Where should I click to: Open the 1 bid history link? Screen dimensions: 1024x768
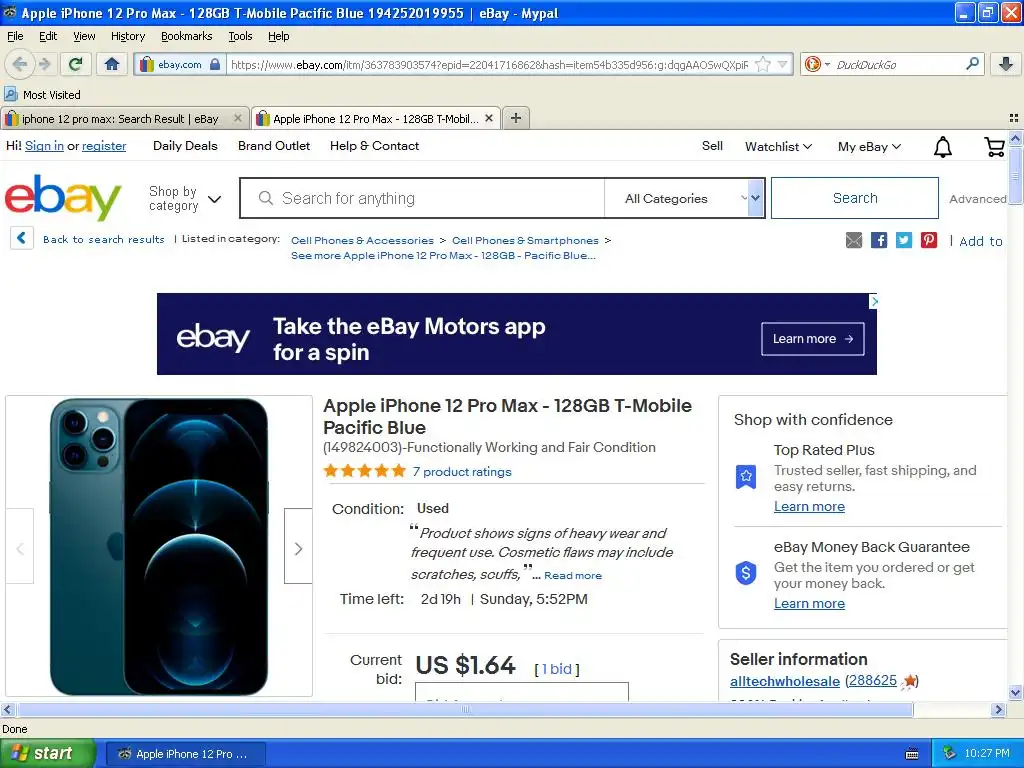pos(556,669)
